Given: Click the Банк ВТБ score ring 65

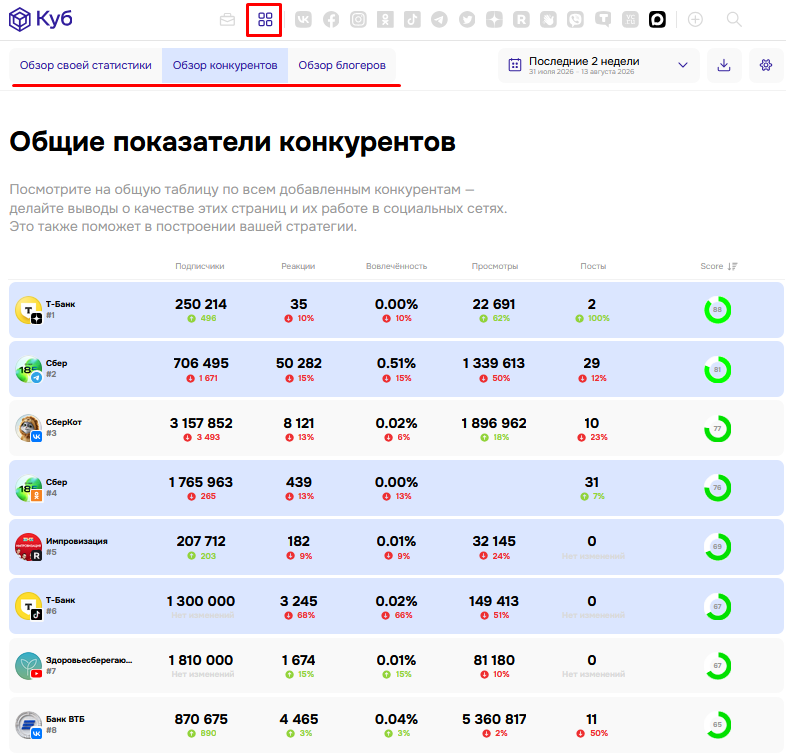Looking at the screenshot, I should point(717,725).
